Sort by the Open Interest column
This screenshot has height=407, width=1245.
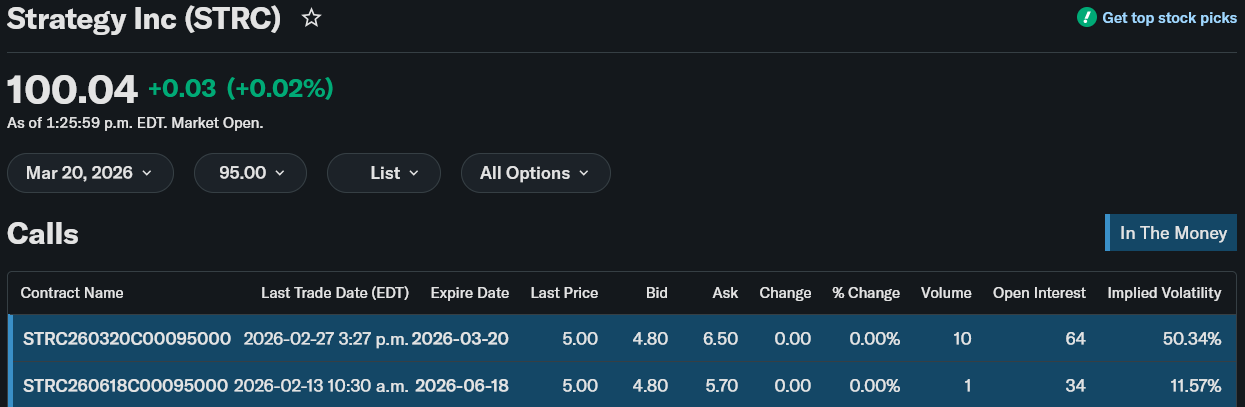click(1039, 293)
